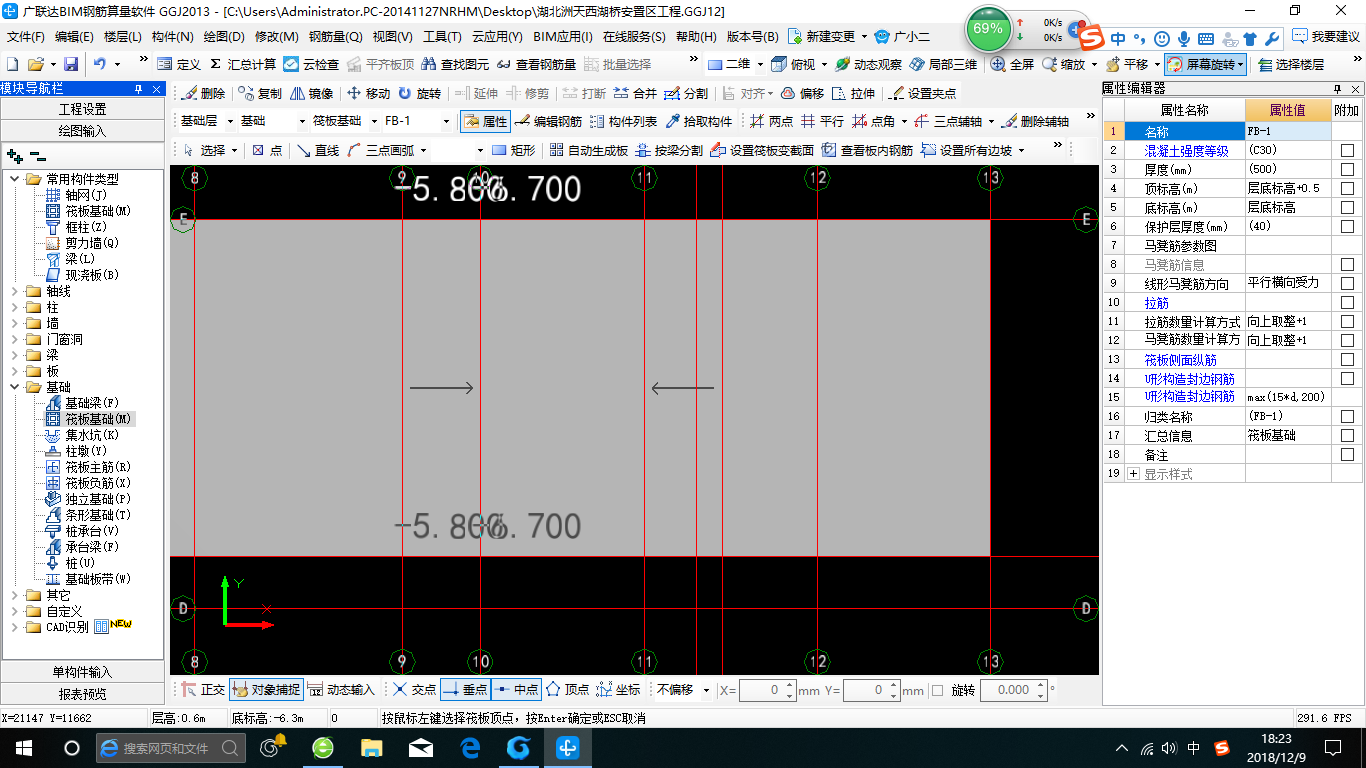The height and width of the screenshot is (768, 1366).
Task: Expand the 墙 tree node
Action: (14, 323)
